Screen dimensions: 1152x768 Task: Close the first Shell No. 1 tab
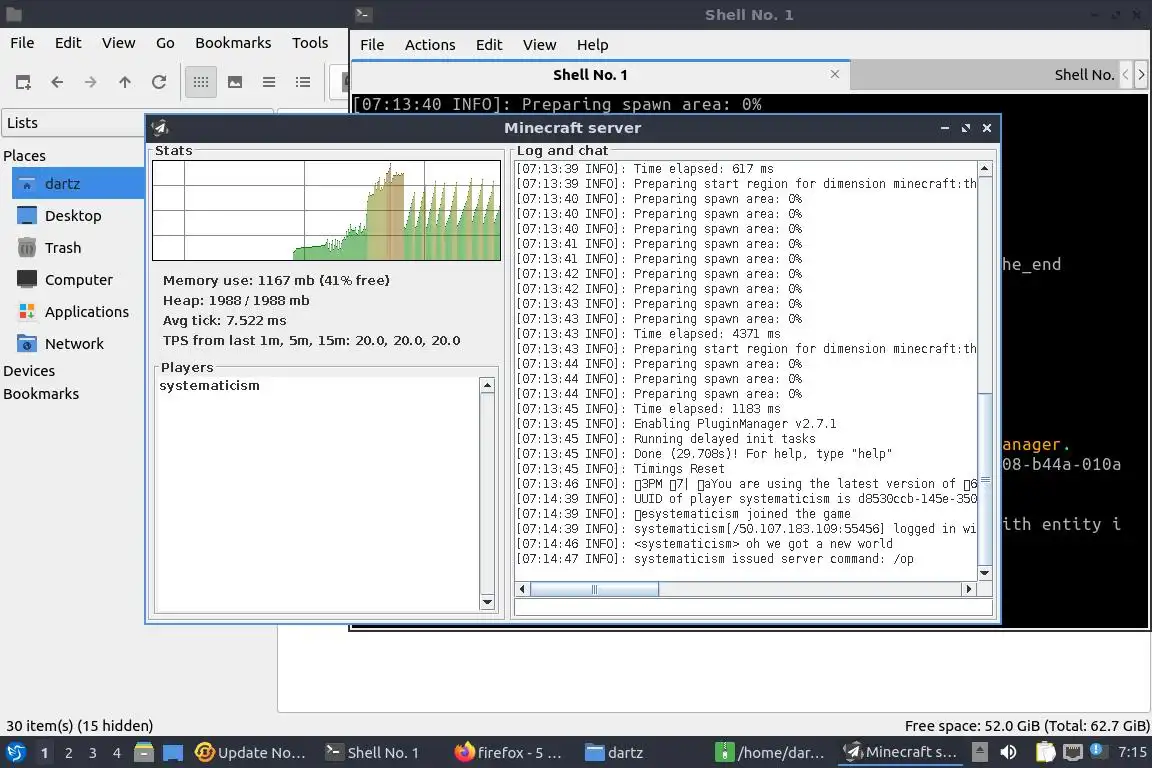point(835,74)
